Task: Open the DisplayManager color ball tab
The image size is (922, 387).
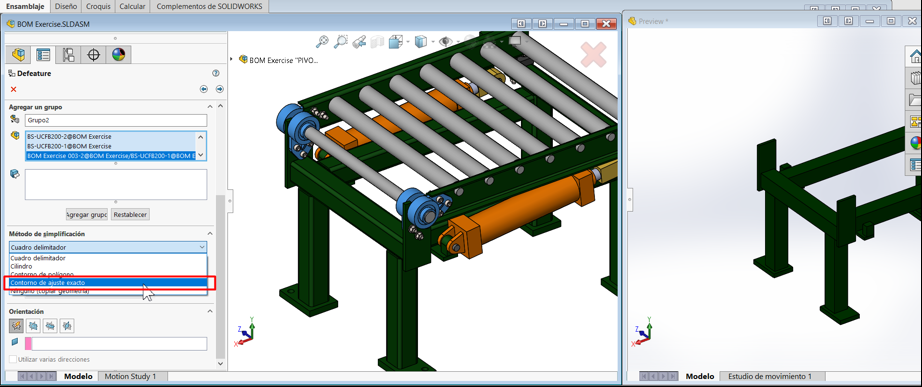Action: tap(119, 55)
